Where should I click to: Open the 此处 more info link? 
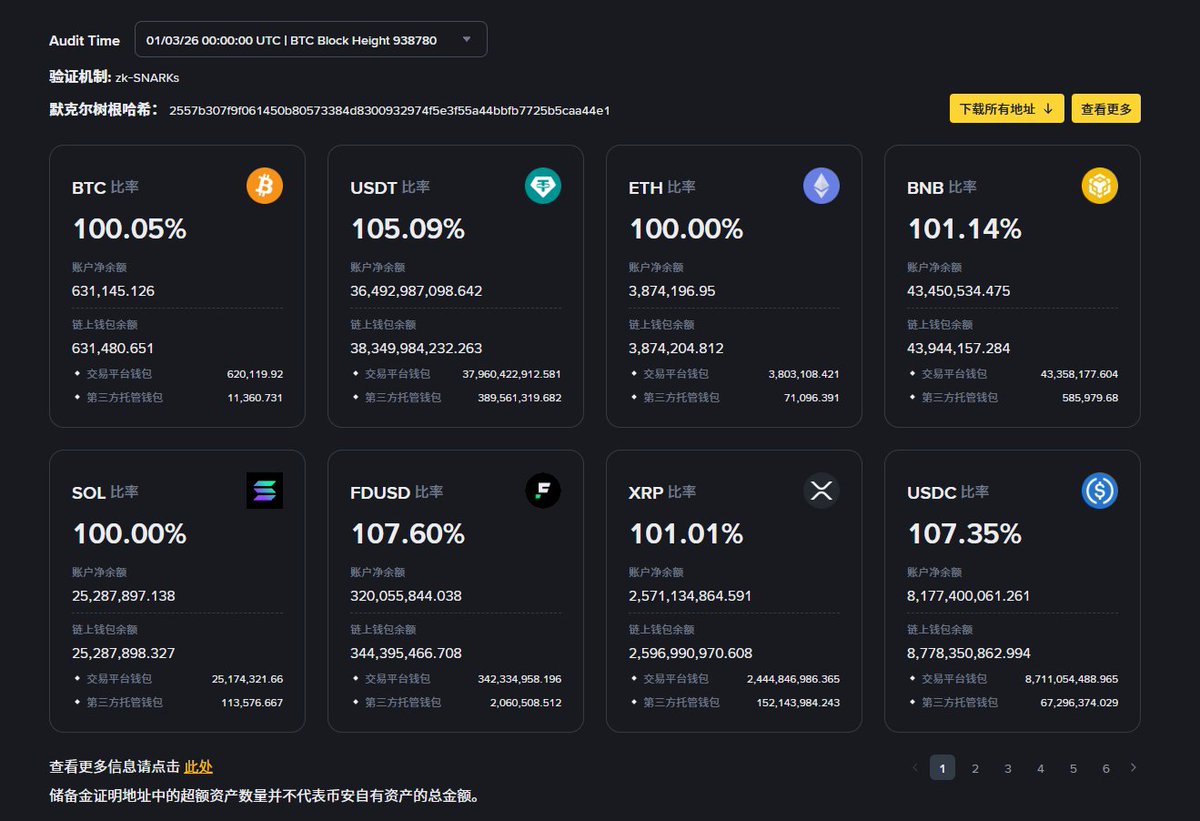coord(198,767)
